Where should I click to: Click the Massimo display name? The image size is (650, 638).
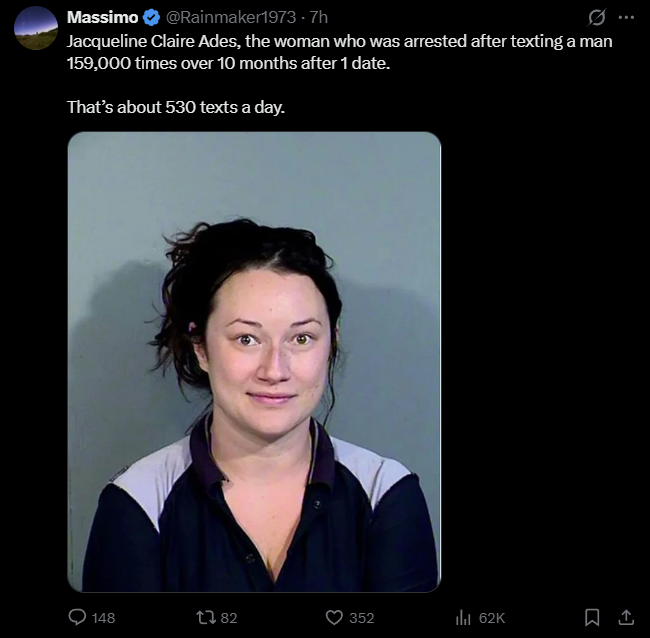click(102, 17)
